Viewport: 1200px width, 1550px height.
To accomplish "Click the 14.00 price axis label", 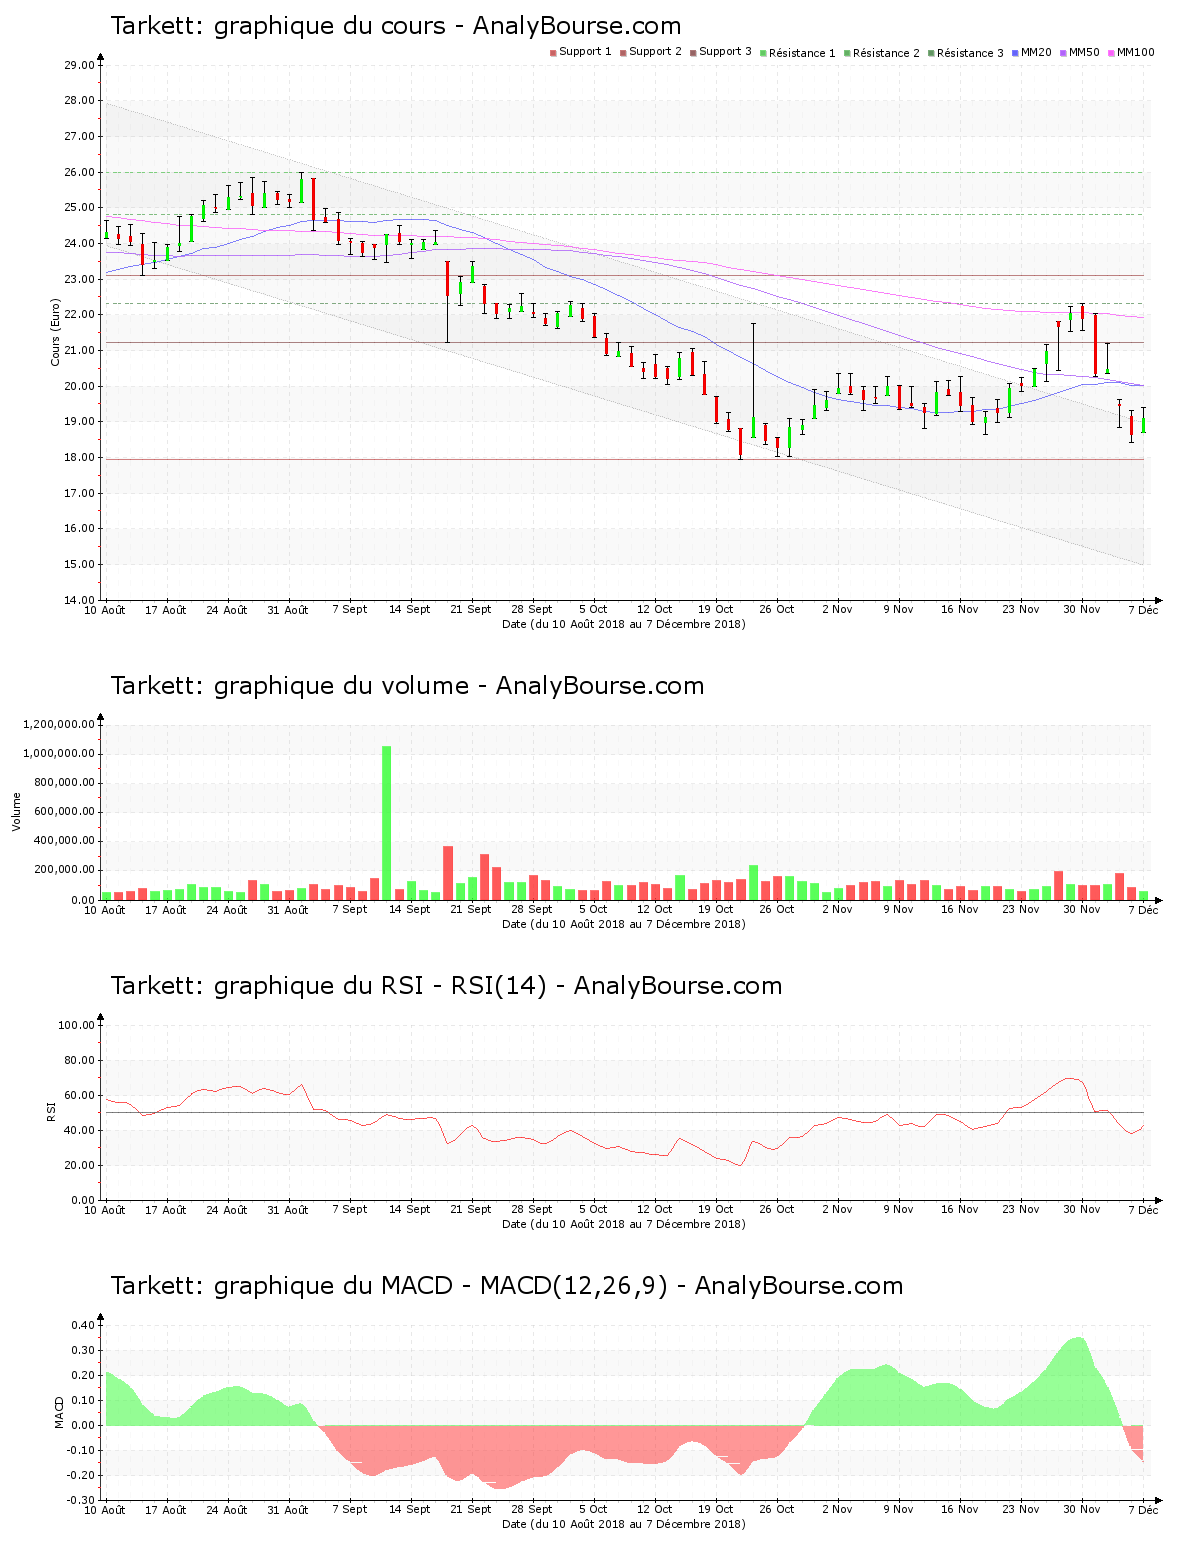I will (x=79, y=600).
